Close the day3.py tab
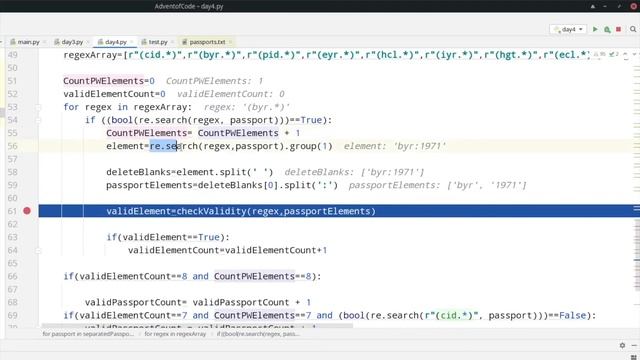 [88, 42]
